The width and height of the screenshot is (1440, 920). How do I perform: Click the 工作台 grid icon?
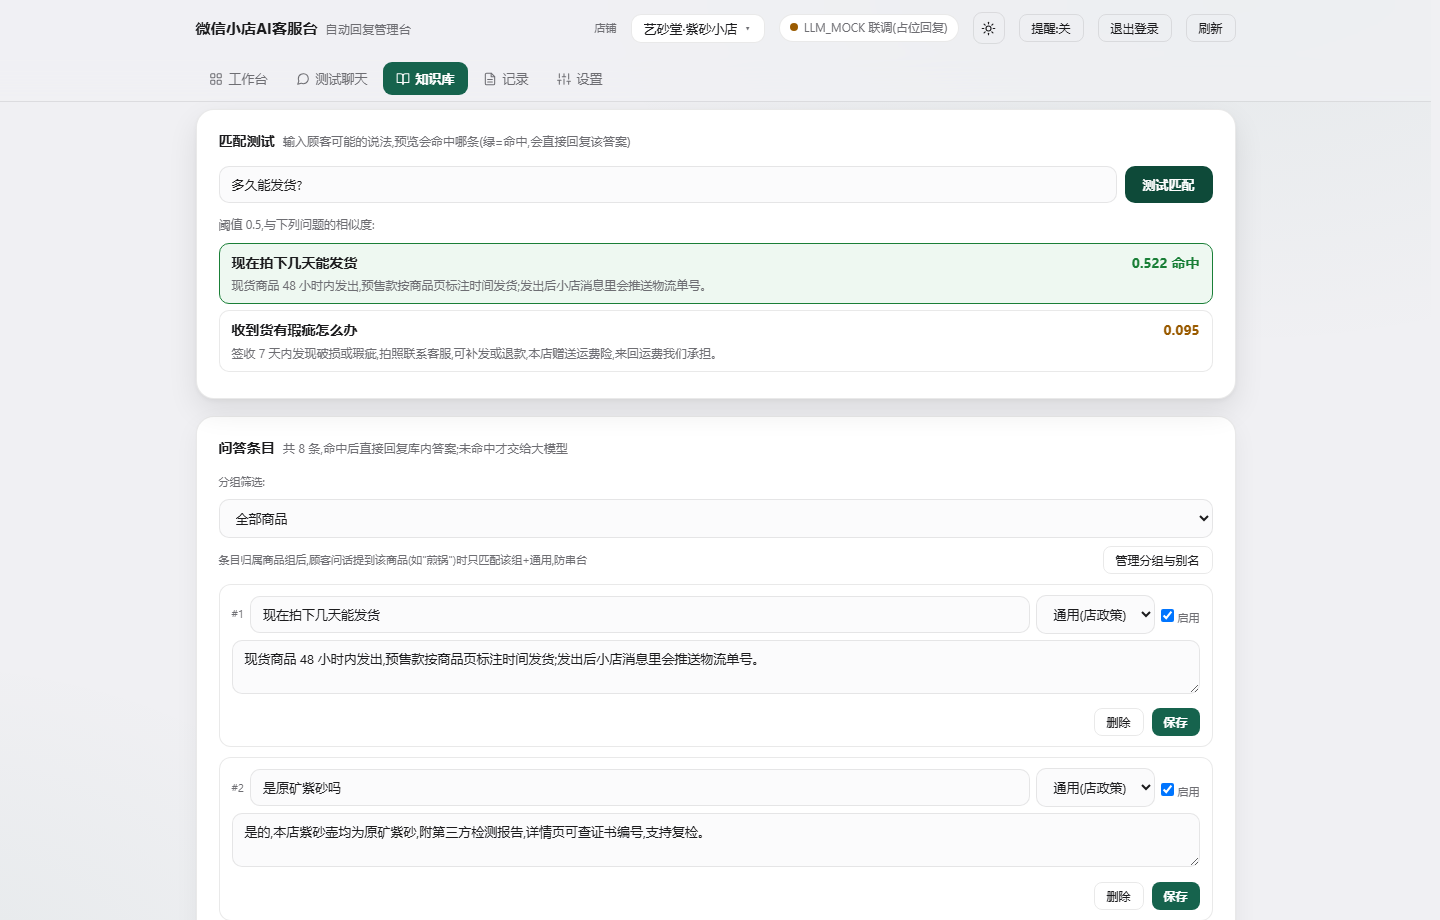point(216,79)
